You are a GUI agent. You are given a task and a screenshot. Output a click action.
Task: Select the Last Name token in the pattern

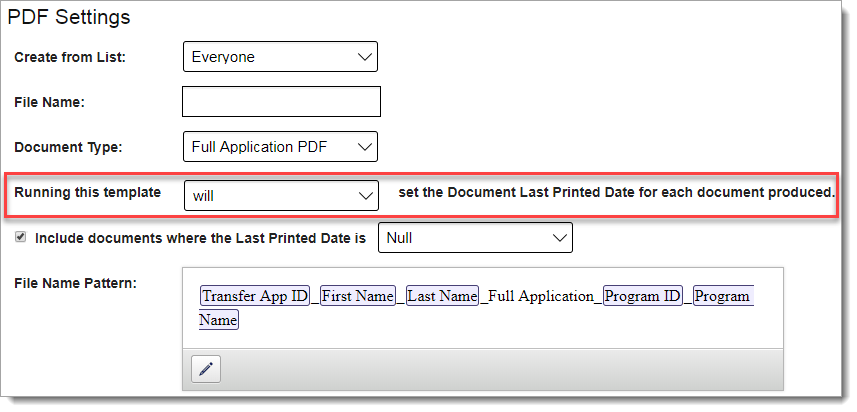coord(443,296)
